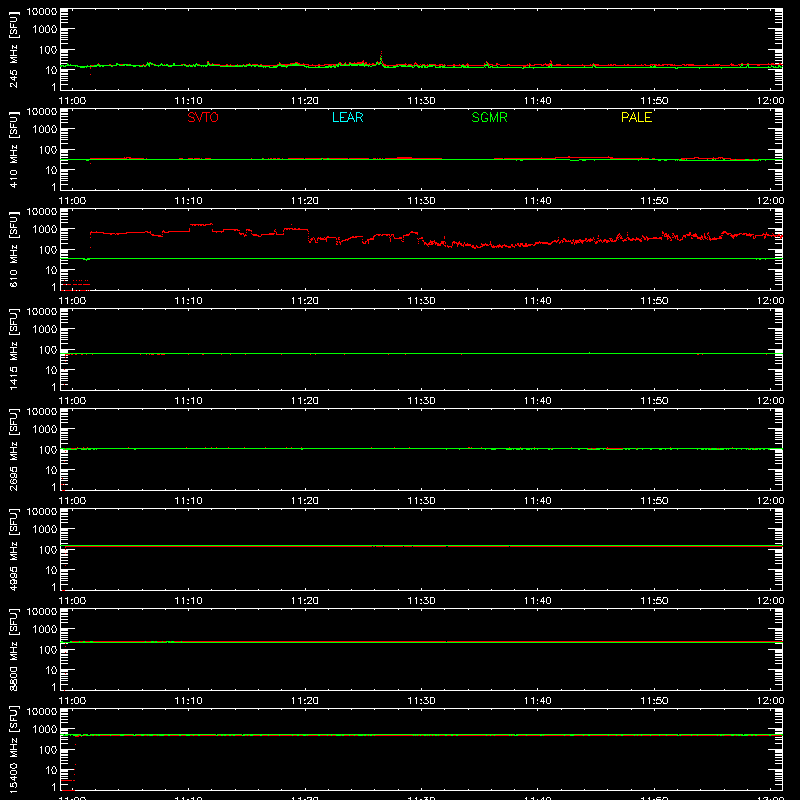Click the 11:30 time label under 245 MHz panel
This screenshot has width=800, height=800.
421,101
